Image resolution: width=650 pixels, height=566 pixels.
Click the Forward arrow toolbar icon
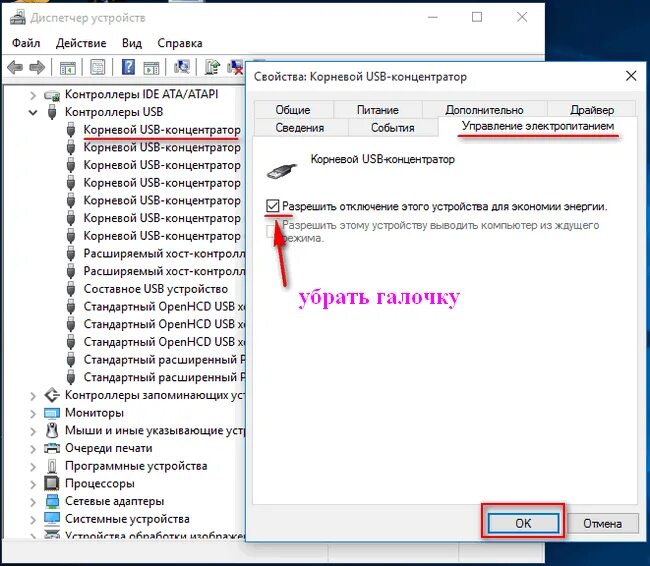coord(37,67)
